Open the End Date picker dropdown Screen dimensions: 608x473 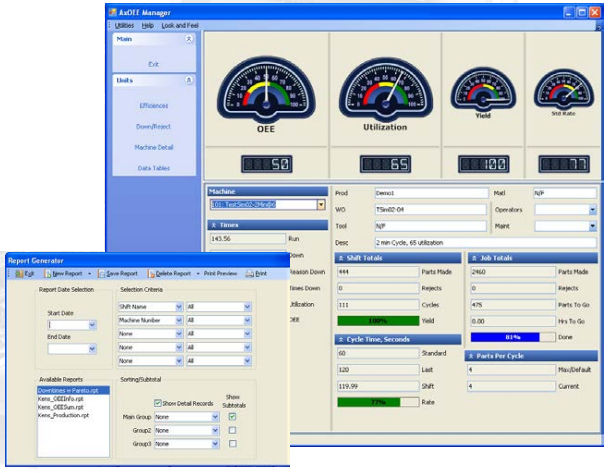coord(92,349)
